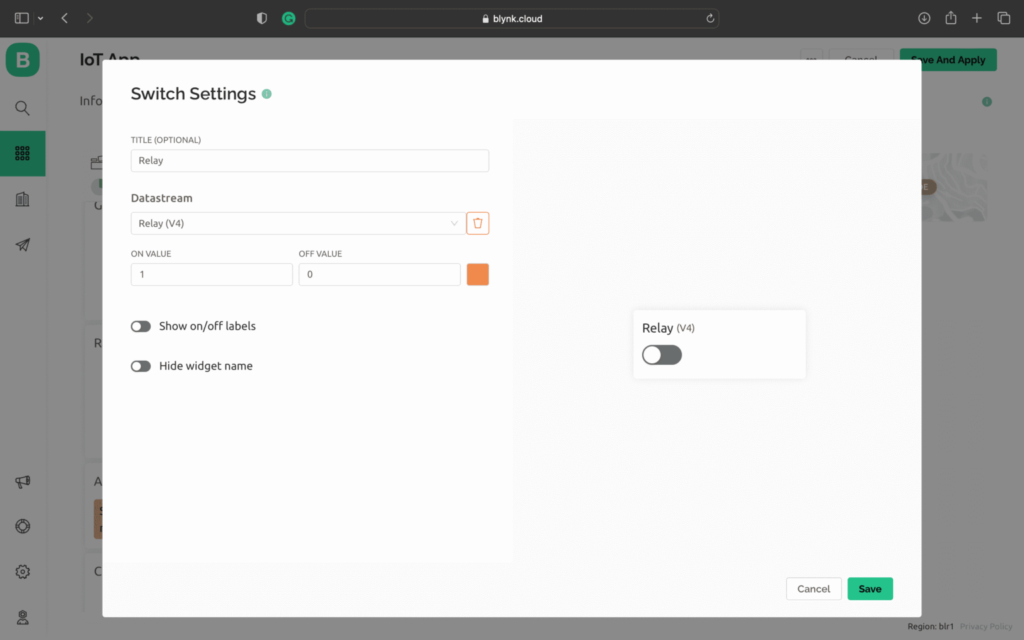This screenshot has width=1024, height=640.
Task: Click the Blynk logo icon in sidebar
Action: (x=22, y=60)
